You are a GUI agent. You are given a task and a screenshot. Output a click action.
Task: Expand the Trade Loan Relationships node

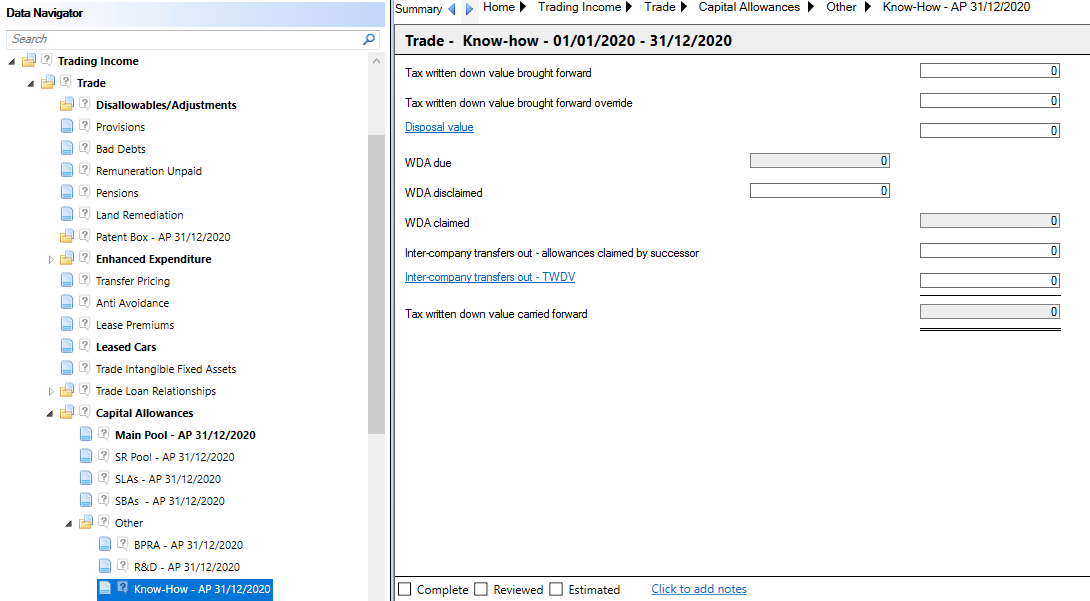[x=50, y=391]
